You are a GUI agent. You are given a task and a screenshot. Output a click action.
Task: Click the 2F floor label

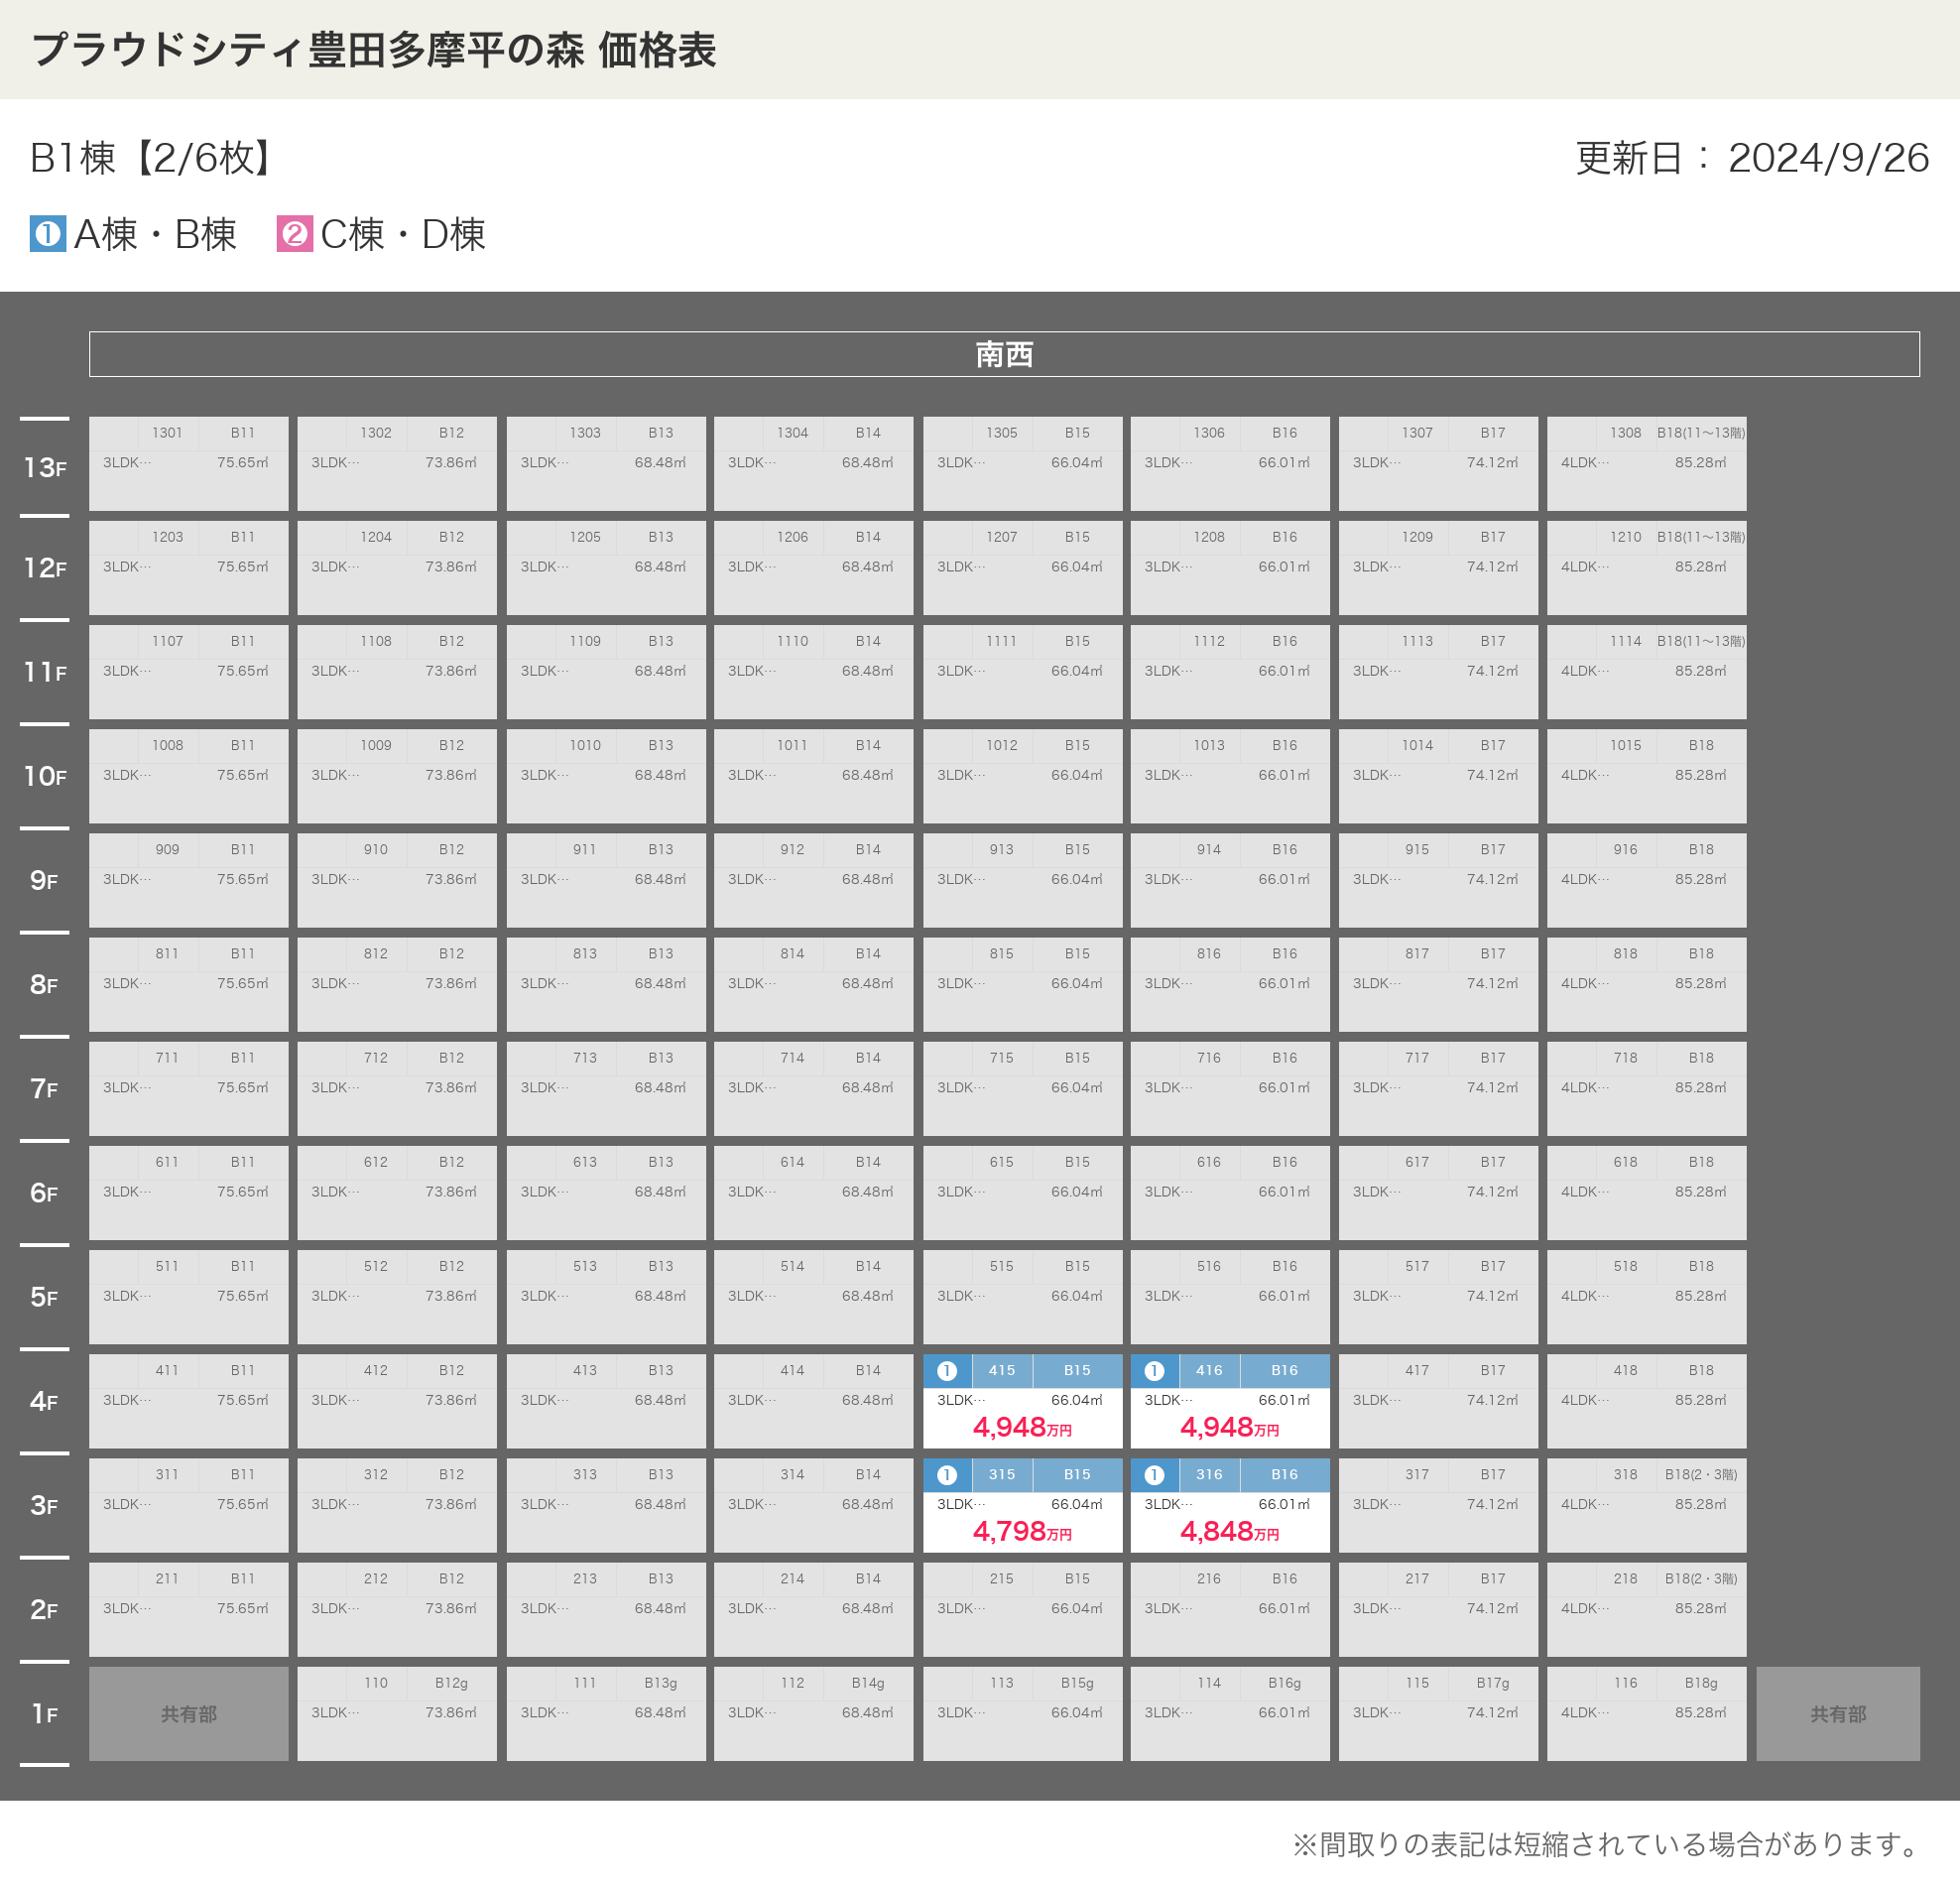[45, 1610]
